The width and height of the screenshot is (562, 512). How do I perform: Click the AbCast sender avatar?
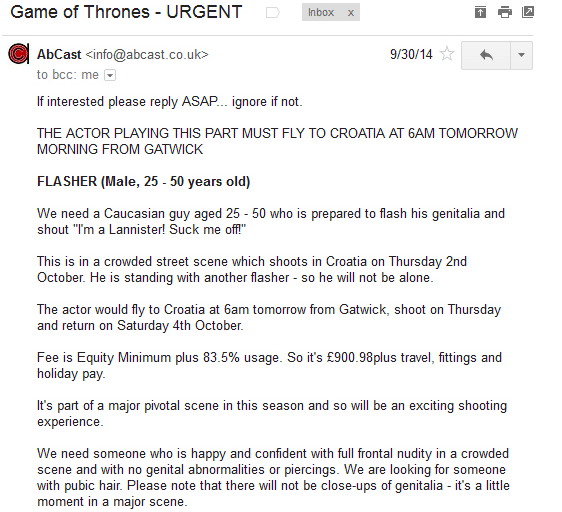(x=18, y=54)
